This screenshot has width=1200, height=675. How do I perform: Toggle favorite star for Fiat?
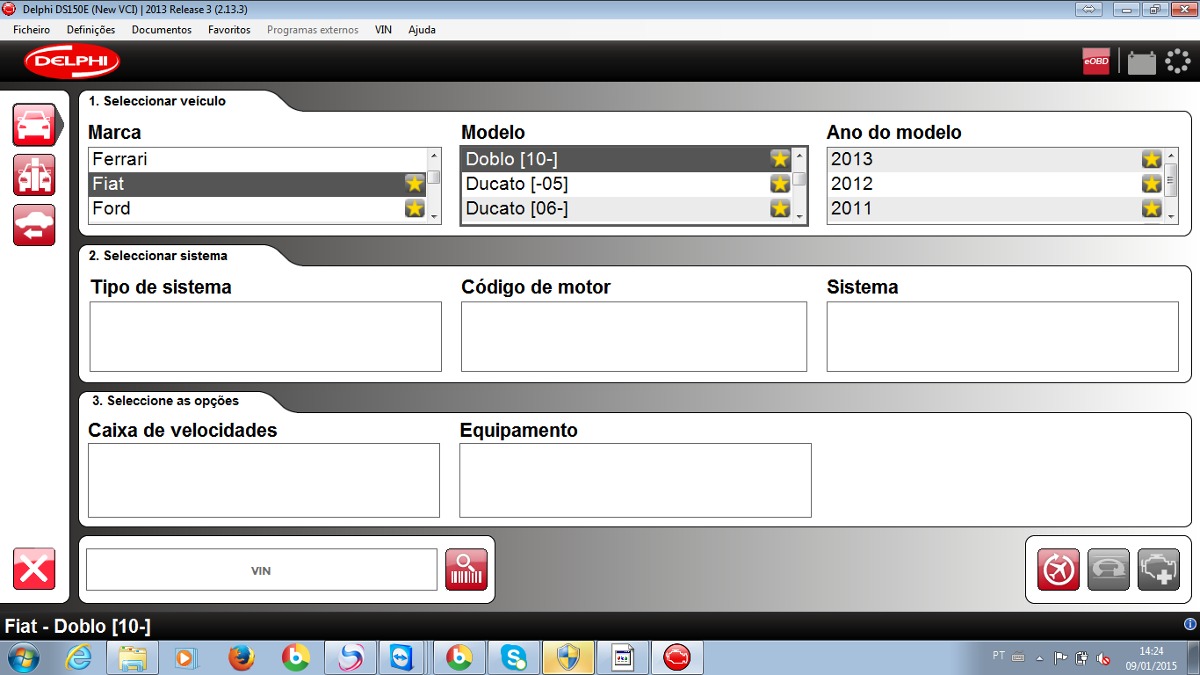pyautogui.click(x=414, y=184)
